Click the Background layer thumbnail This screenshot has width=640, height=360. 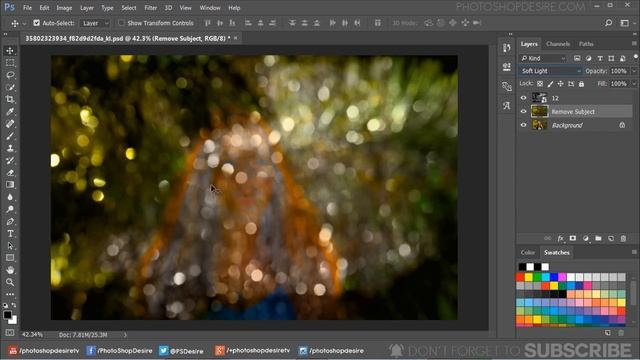point(539,125)
